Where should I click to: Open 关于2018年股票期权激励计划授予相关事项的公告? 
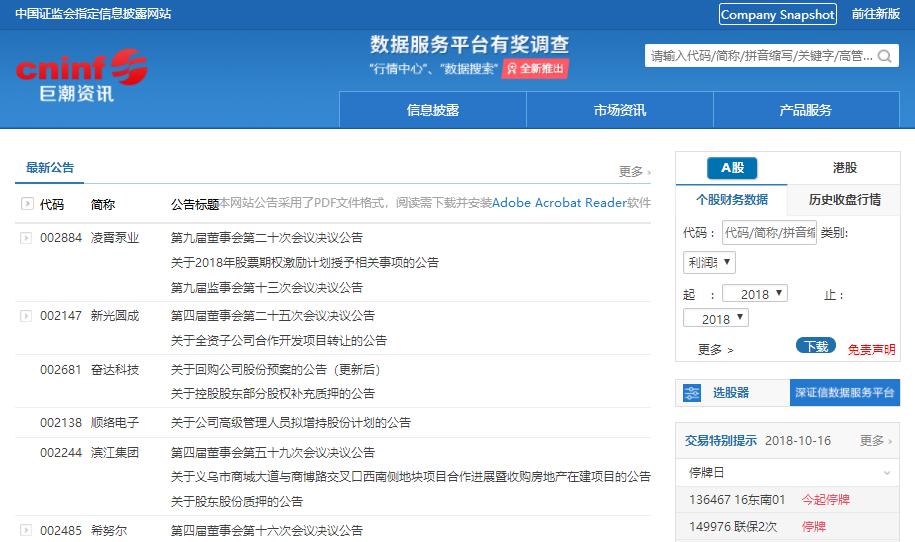click(x=305, y=263)
